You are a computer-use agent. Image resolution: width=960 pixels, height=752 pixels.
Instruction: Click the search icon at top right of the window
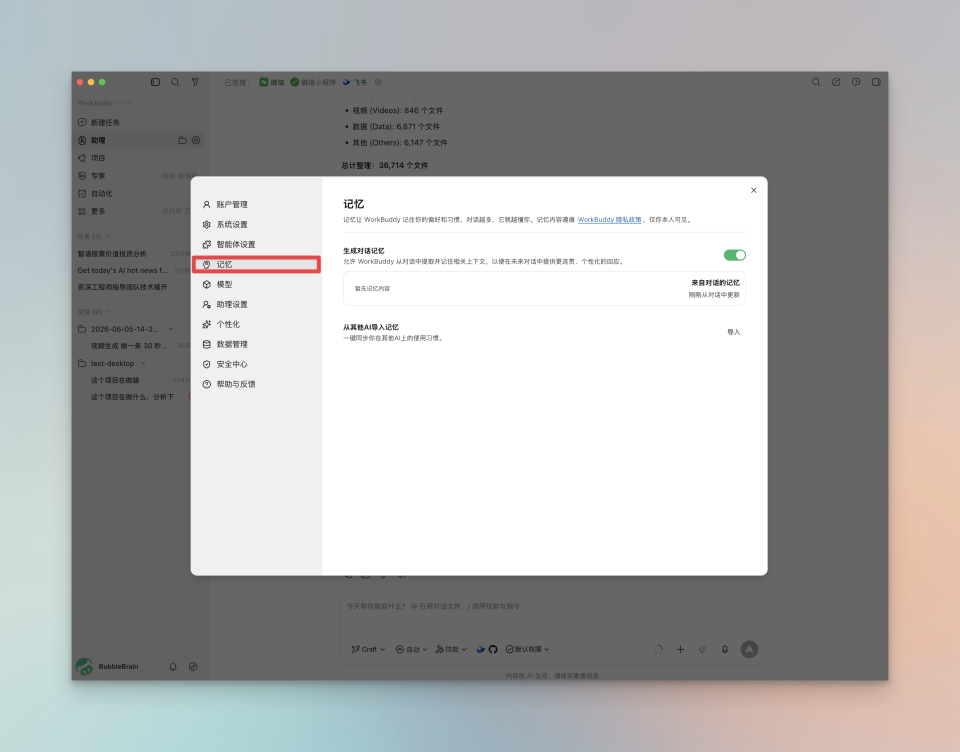(816, 82)
